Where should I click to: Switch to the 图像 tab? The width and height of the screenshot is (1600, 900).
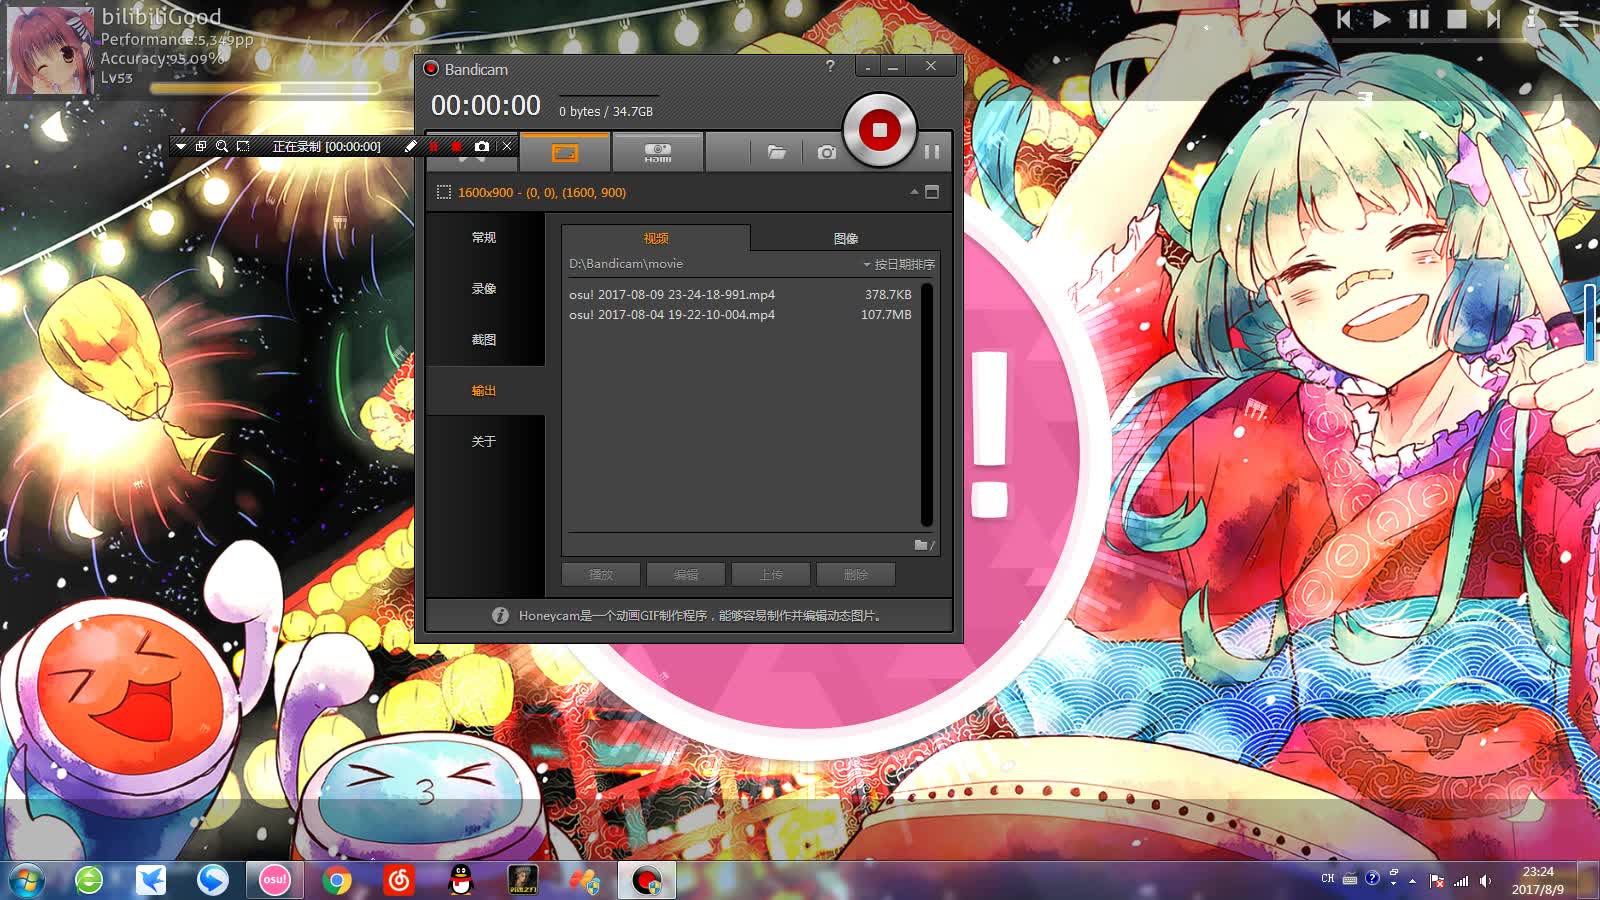(x=845, y=239)
